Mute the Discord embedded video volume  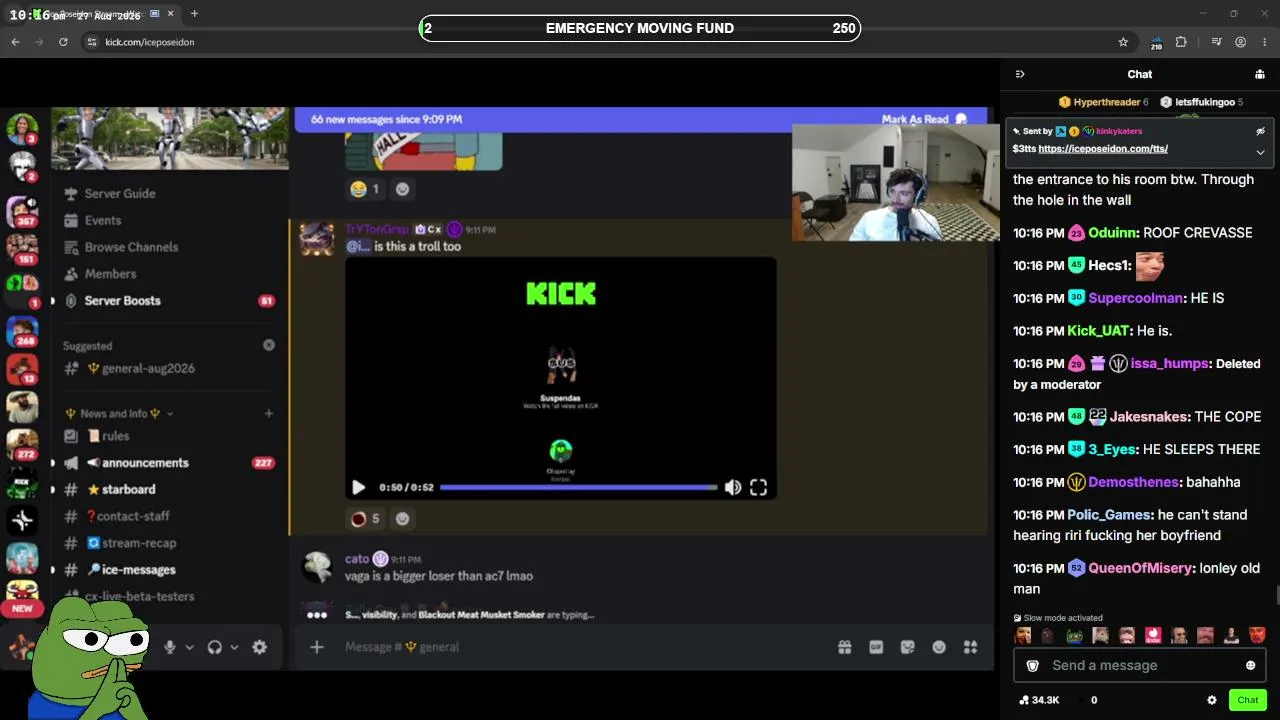pos(733,487)
